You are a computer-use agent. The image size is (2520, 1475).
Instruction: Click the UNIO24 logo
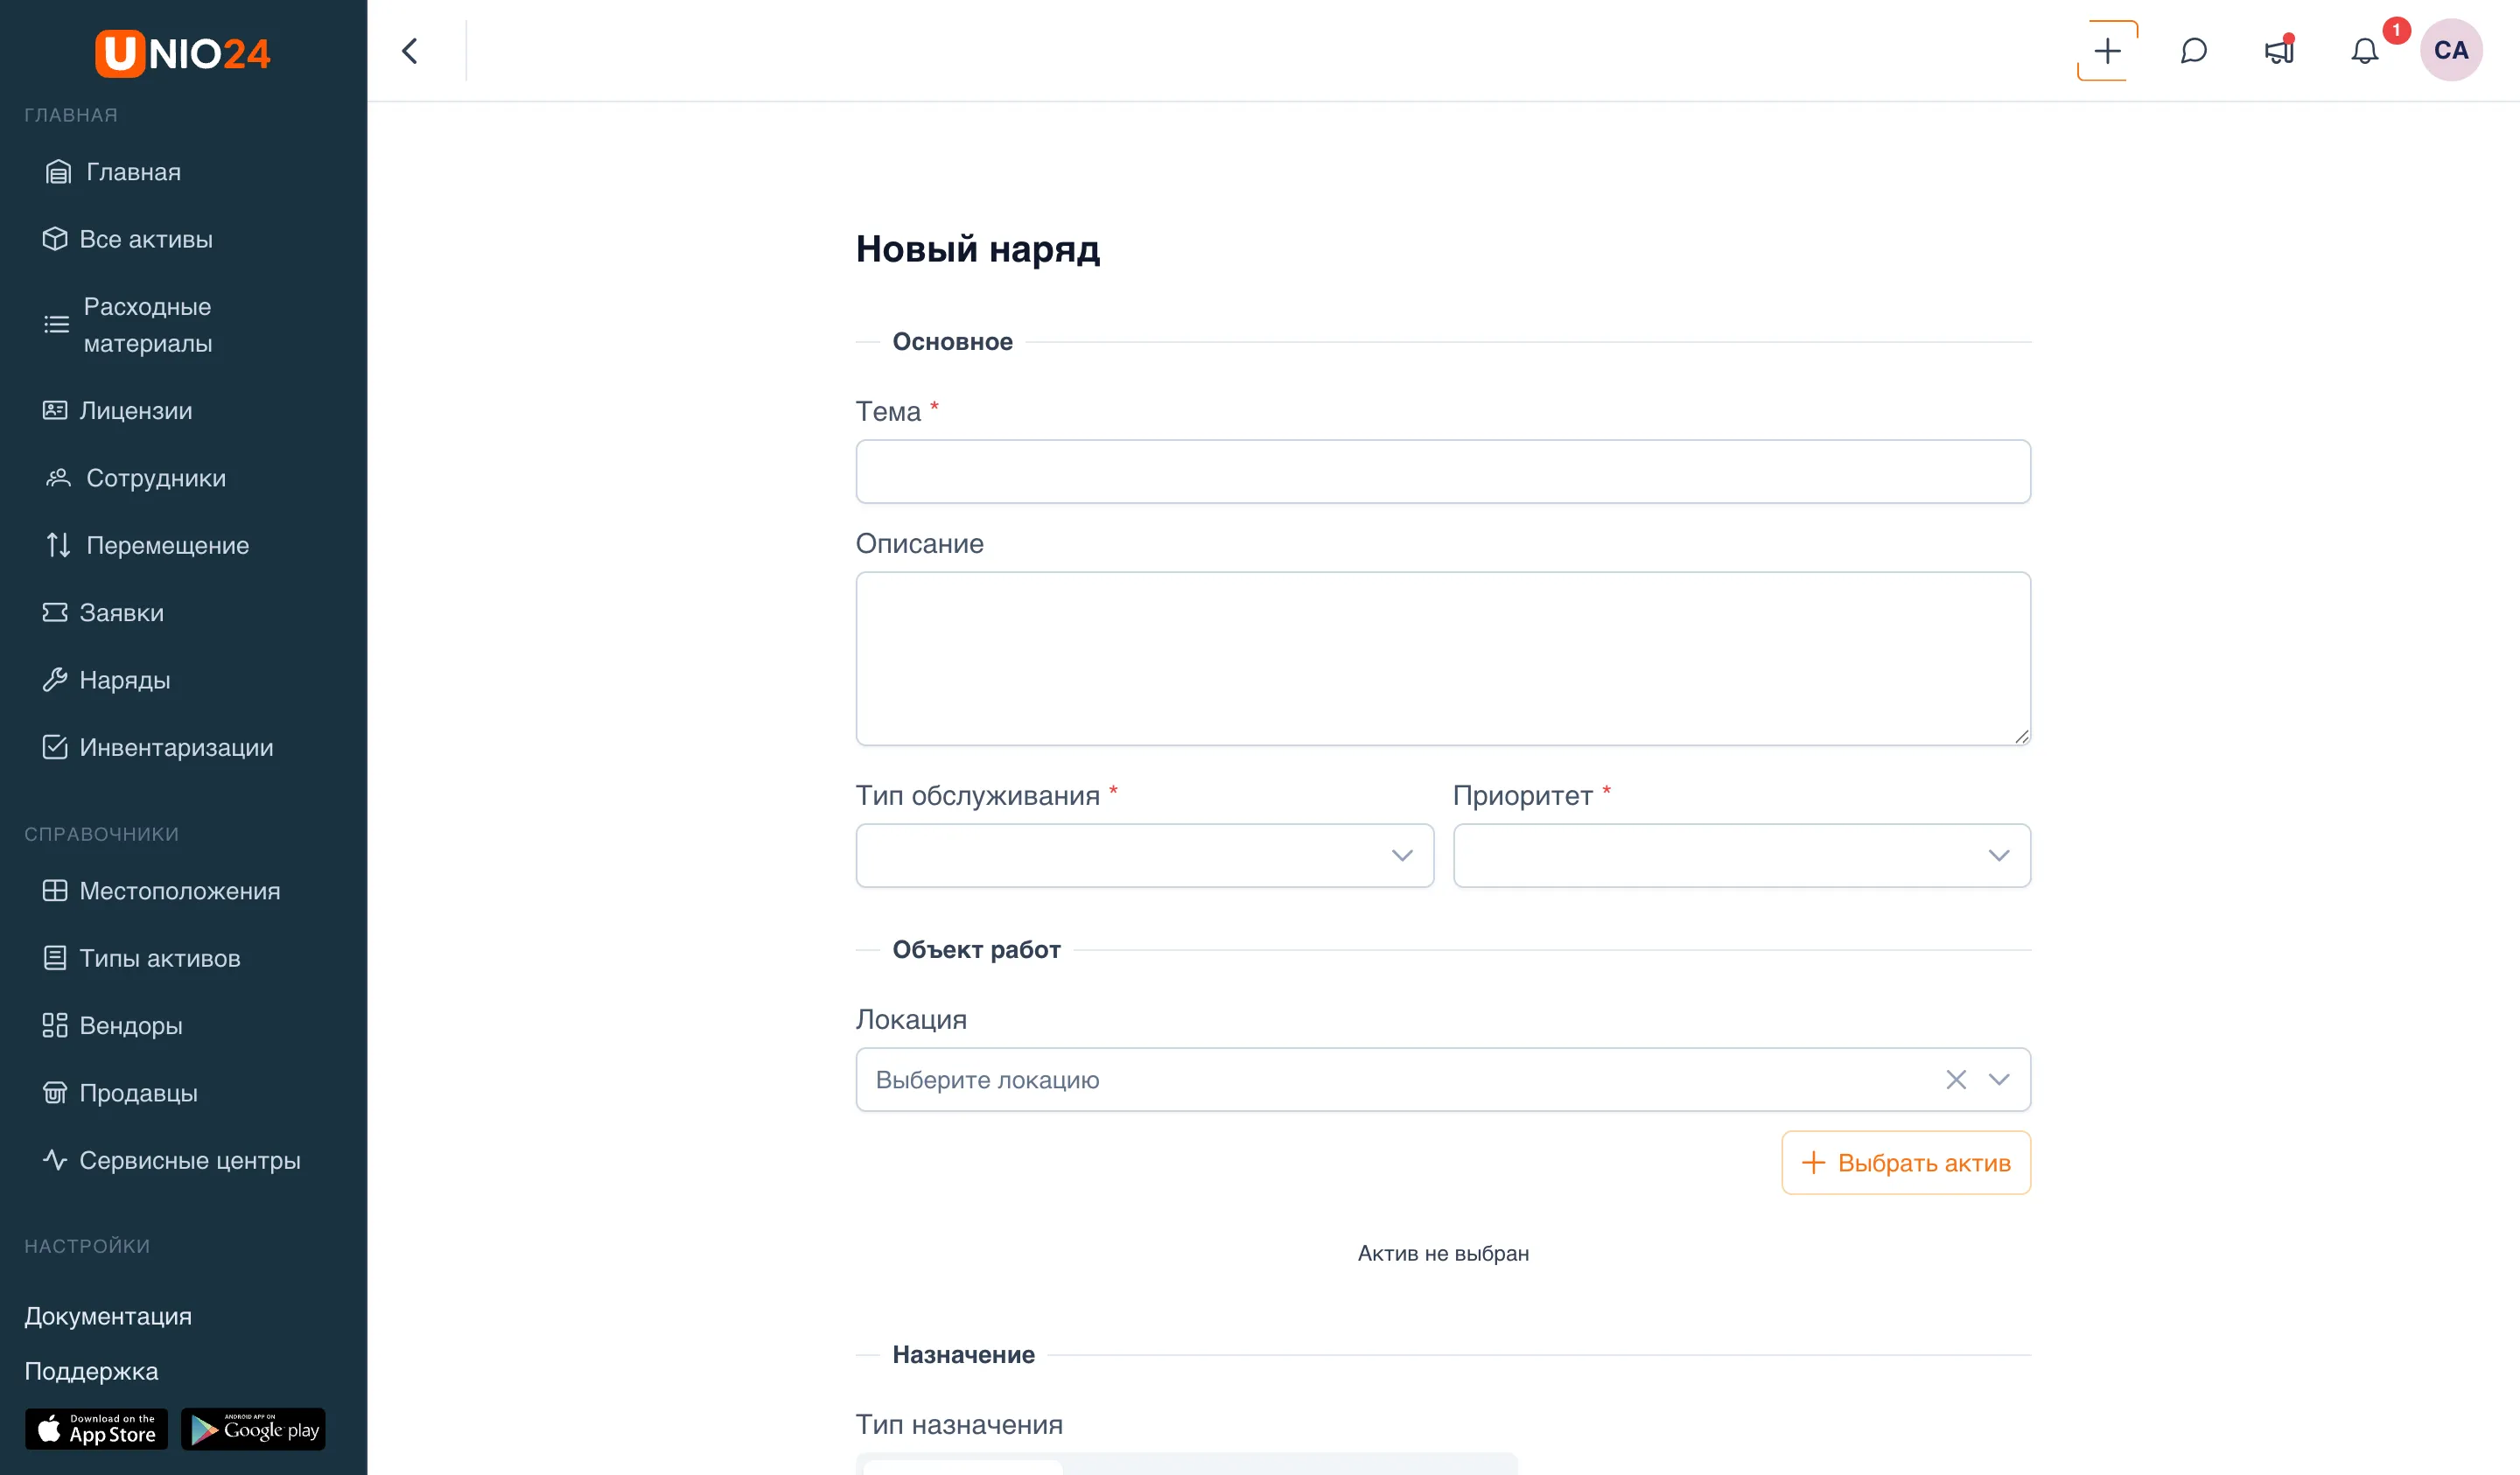[183, 53]
